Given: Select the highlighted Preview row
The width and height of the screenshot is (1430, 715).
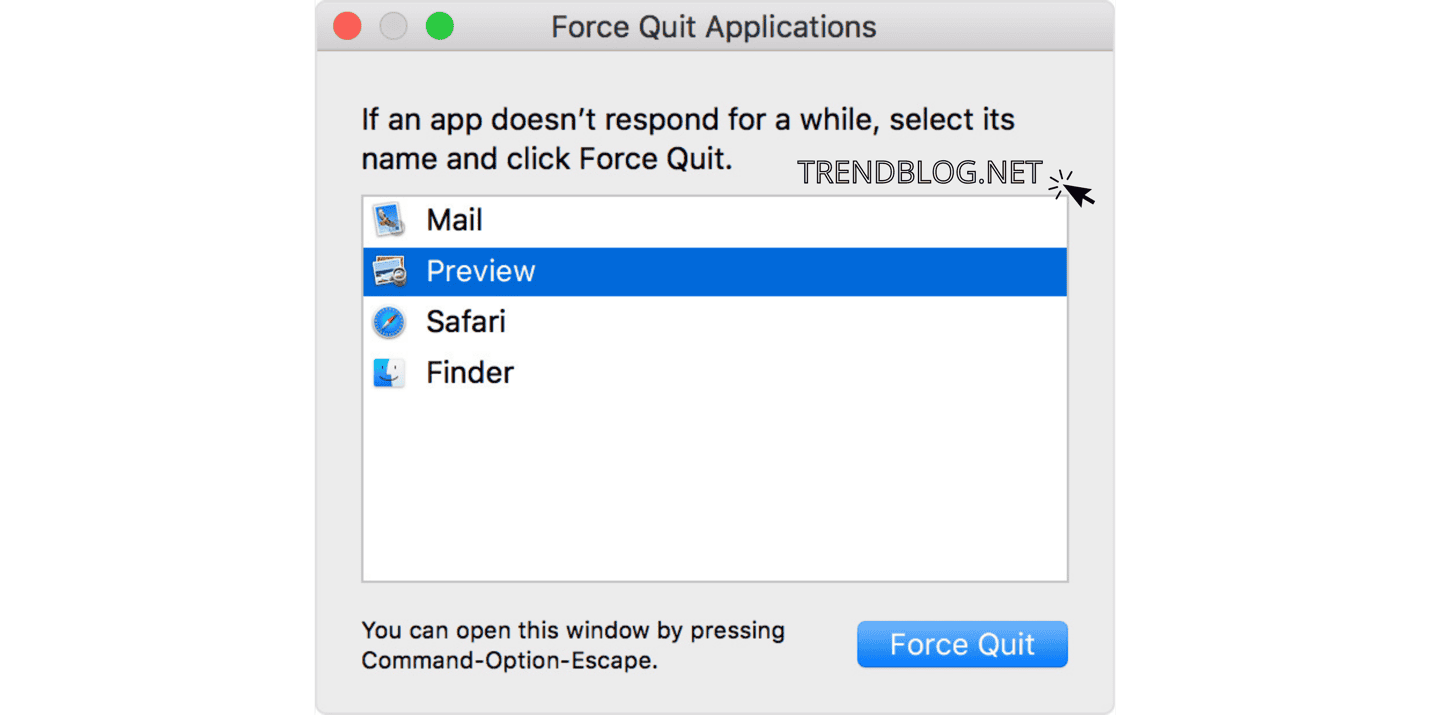Looking at the screenshot, I should tap(715, 272).
